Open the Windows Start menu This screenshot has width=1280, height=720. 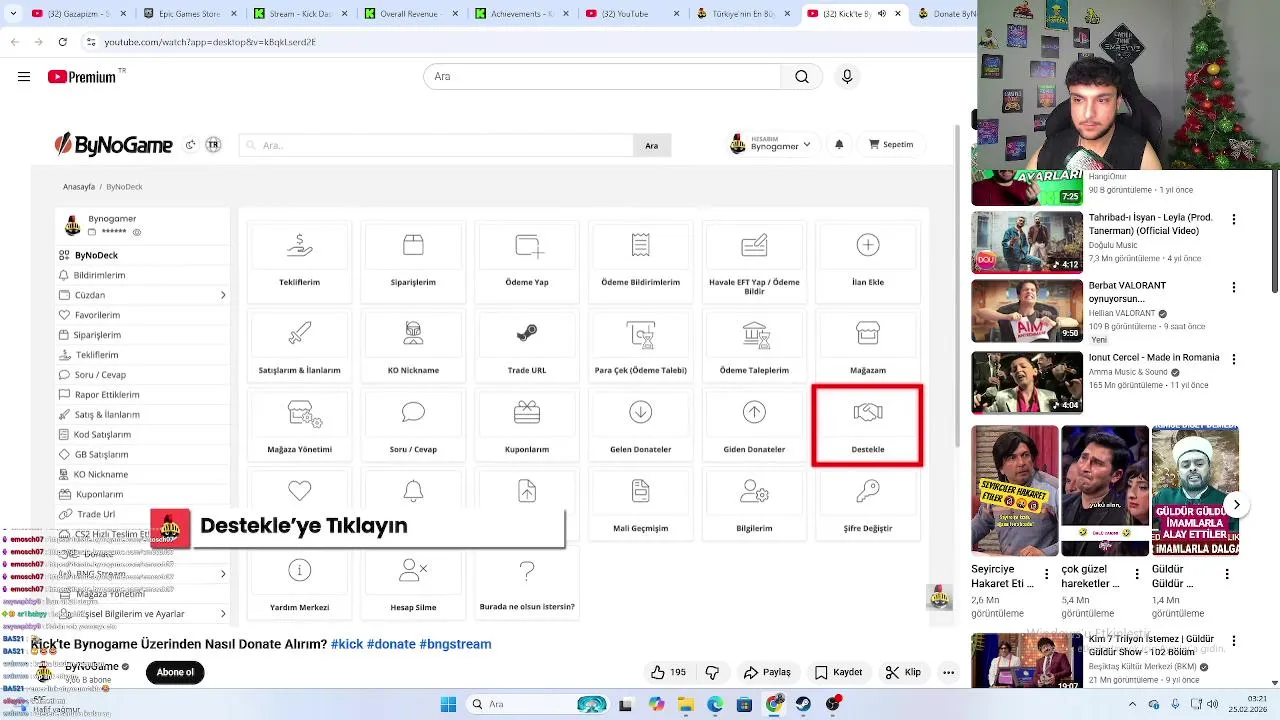click(448, 704)
